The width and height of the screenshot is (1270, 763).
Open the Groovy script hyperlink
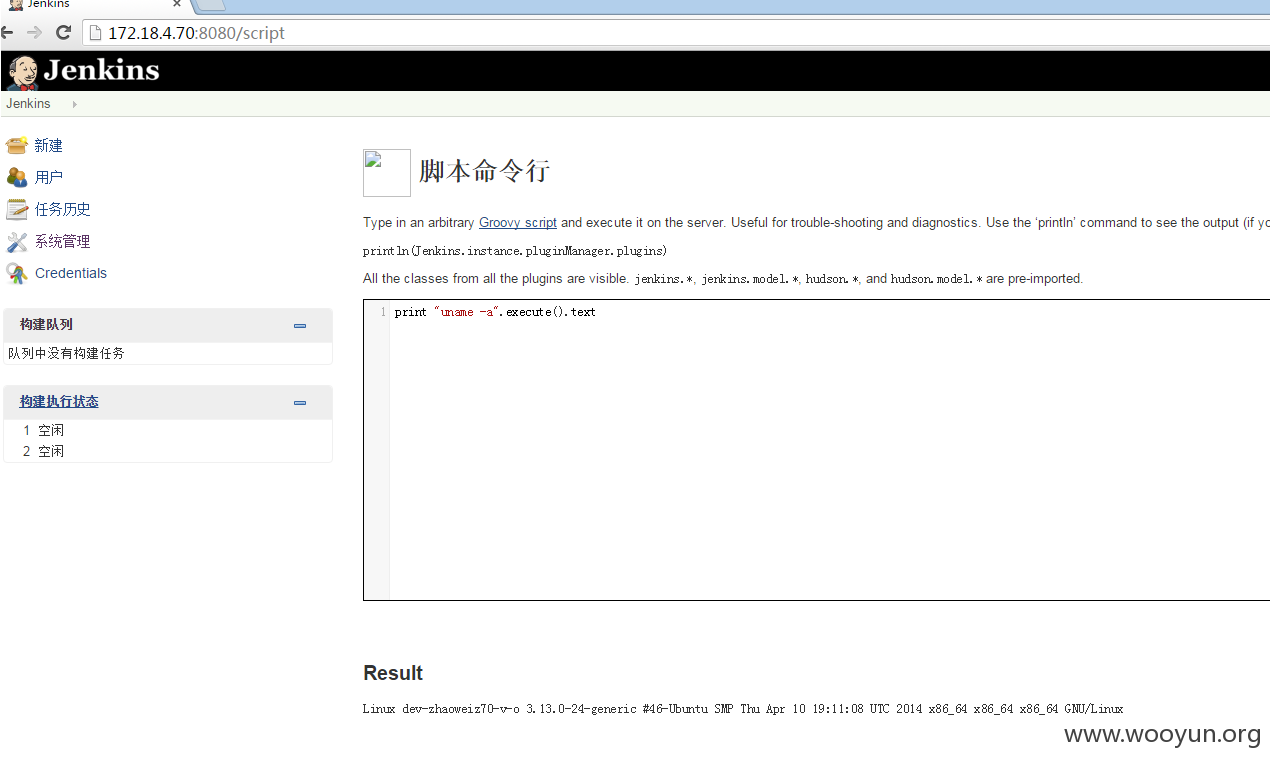517,223
